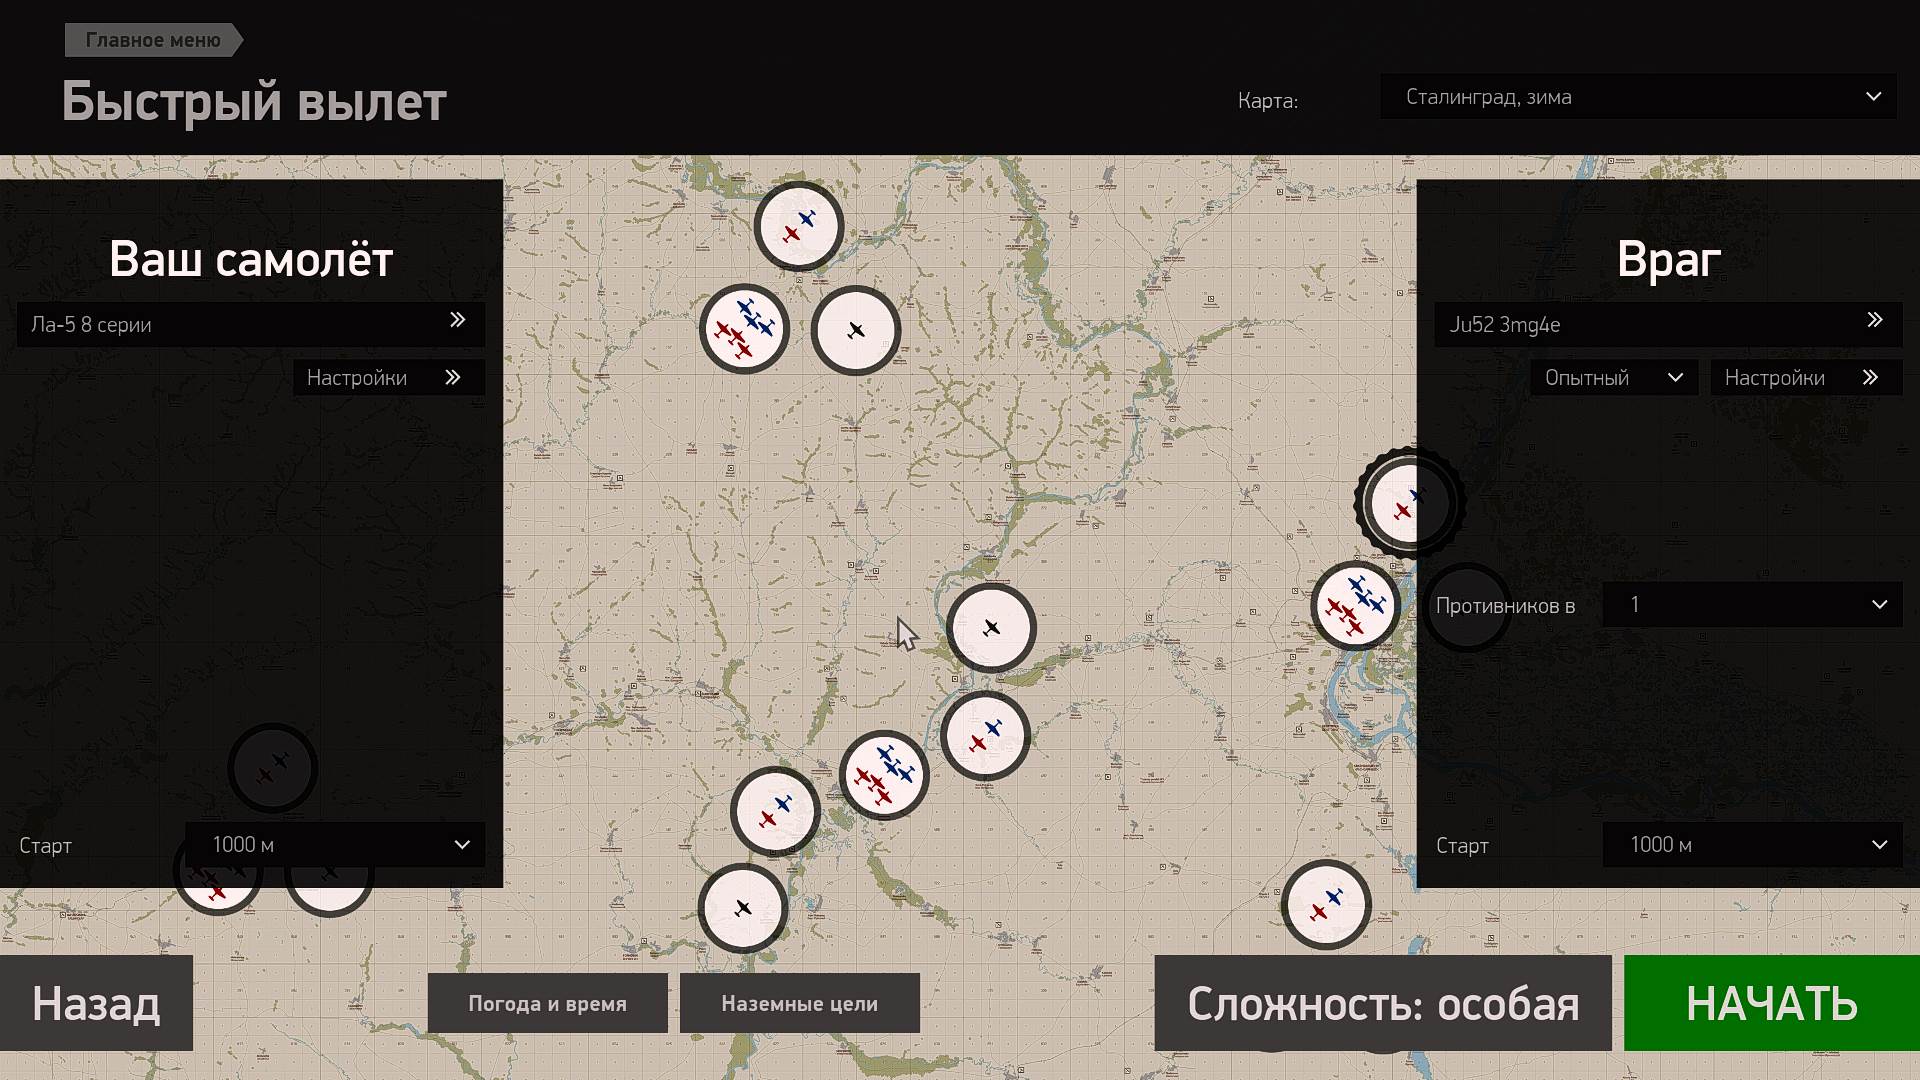The width and height of the screenshot is (1920, 1080).
Task: Select group battle icon beside Противников в label
Action: [x=1356, y=606]
